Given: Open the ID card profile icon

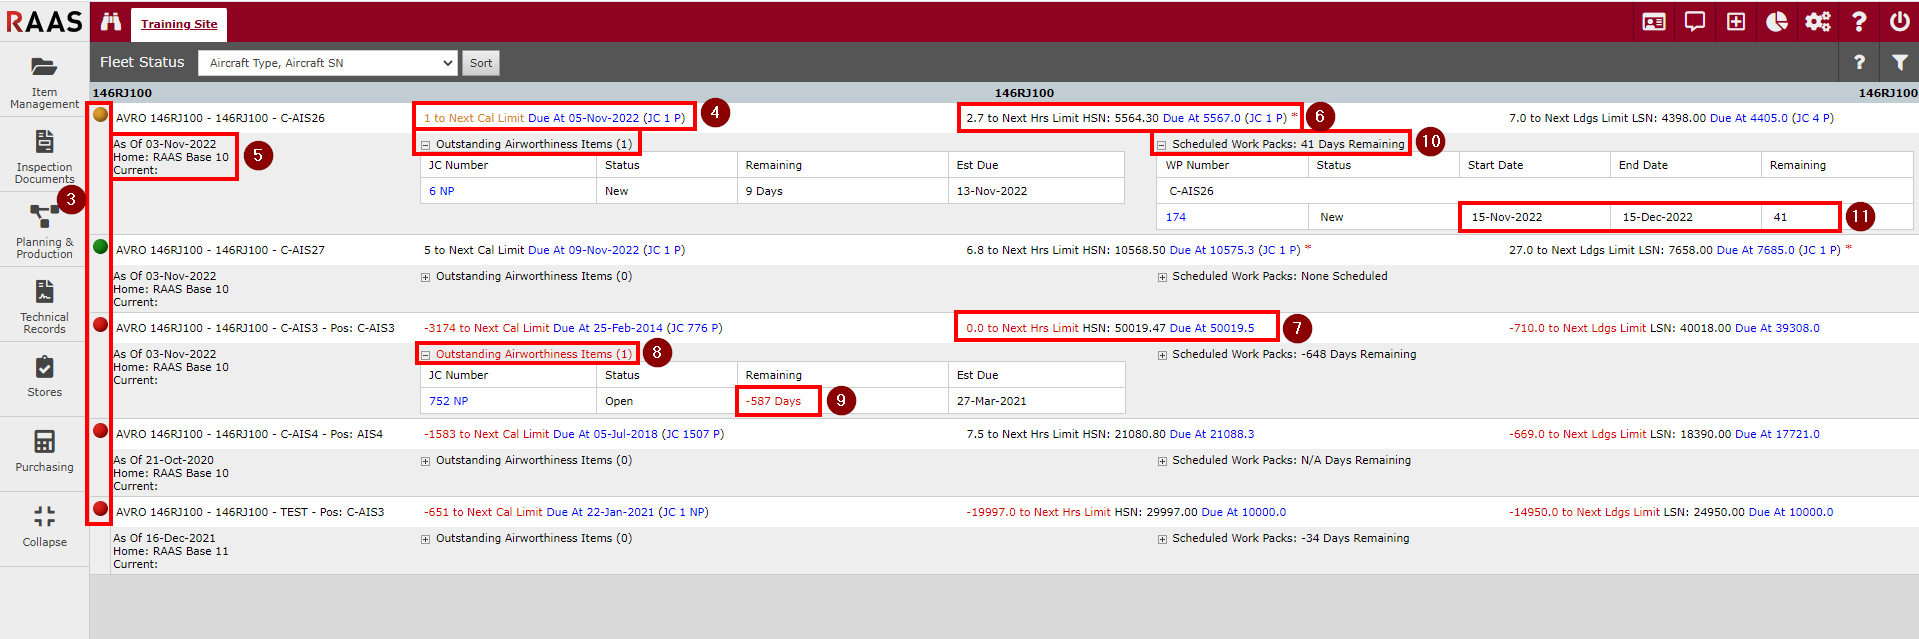Looking at the screenshot, I should click(x=1654, y=22).
